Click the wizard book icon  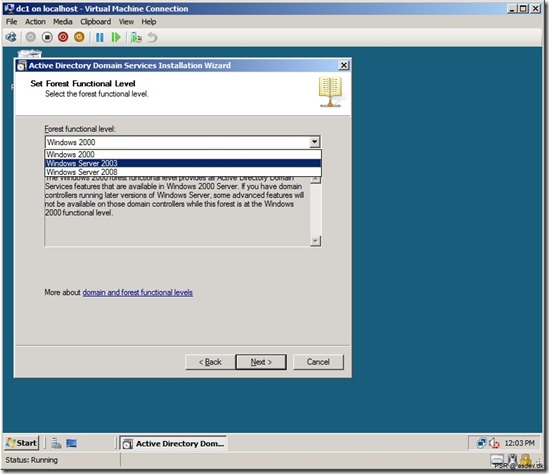(x=330, y=92)
